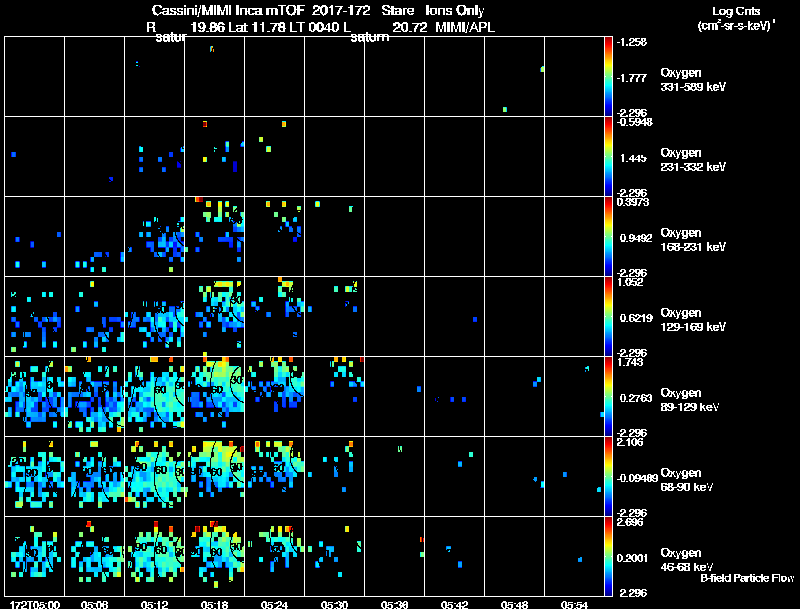
Task: Open the 05:00 panel in the 46-68 keV row
Action: click(35, 556)
